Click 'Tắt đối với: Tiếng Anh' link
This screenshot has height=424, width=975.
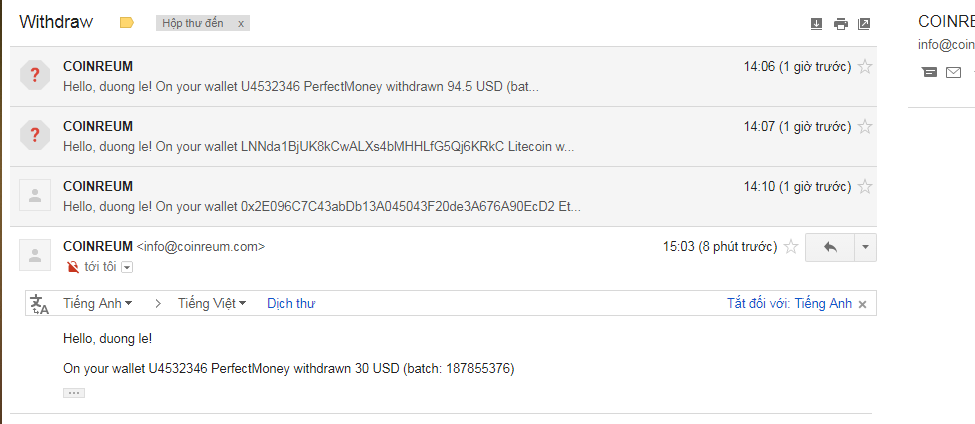click(x=789, y=304)
